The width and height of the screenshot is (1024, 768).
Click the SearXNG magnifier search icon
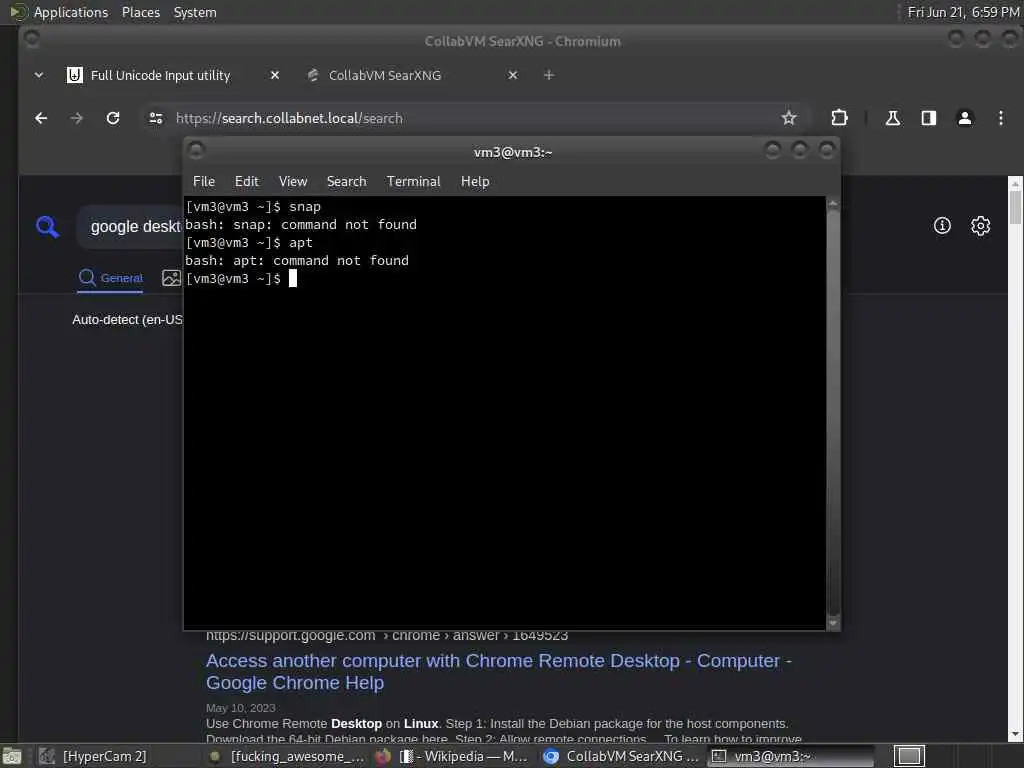click(x=48, y=227)
